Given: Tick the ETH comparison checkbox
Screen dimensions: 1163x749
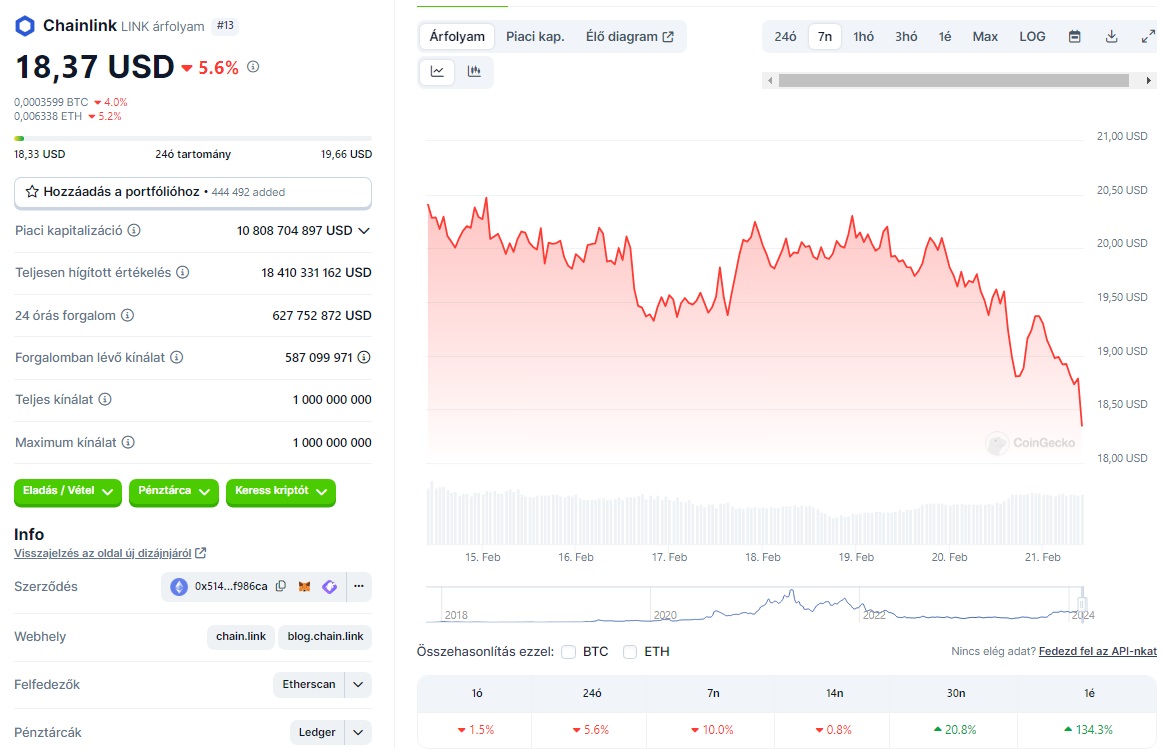Looking at the screenshot, I should 630,652.
